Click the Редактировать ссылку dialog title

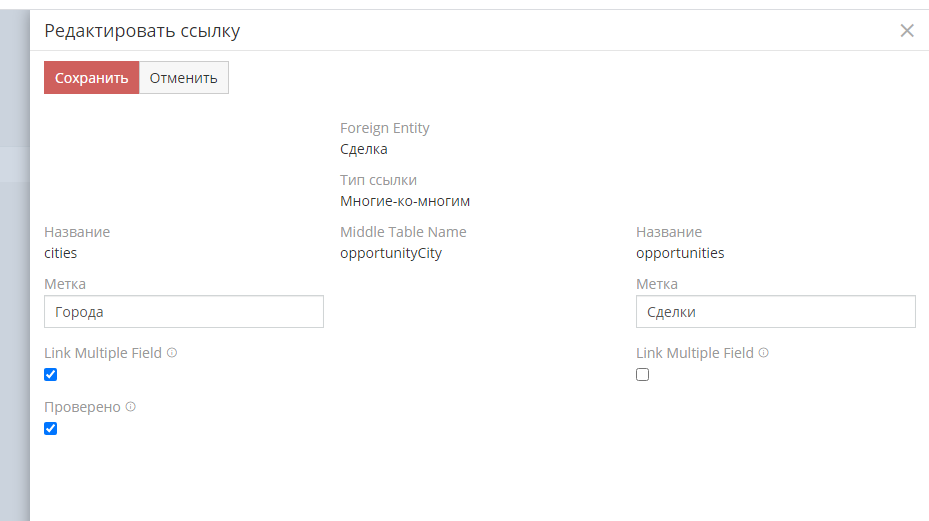tap(142, 31)
